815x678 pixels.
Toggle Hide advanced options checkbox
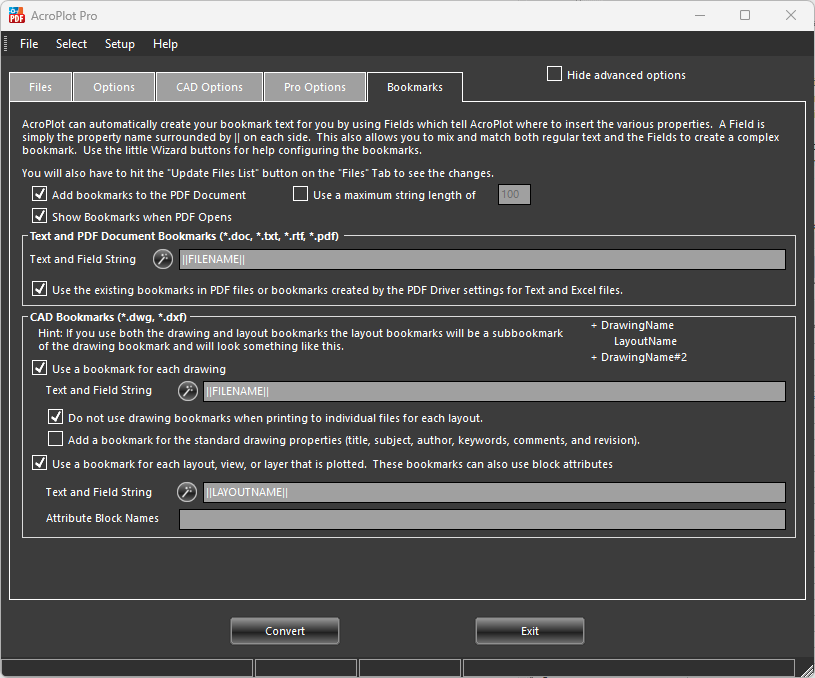[x=555, y=74]
